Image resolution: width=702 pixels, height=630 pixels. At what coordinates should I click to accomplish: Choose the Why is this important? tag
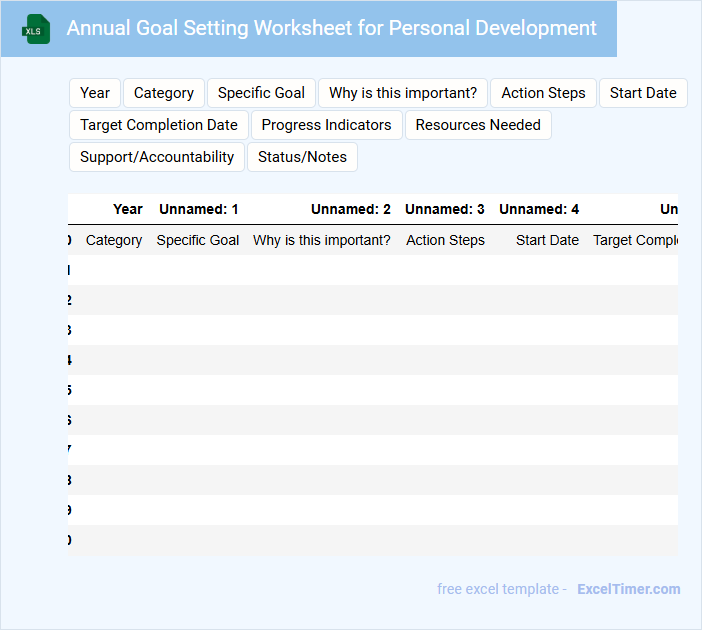pos(403,93)
